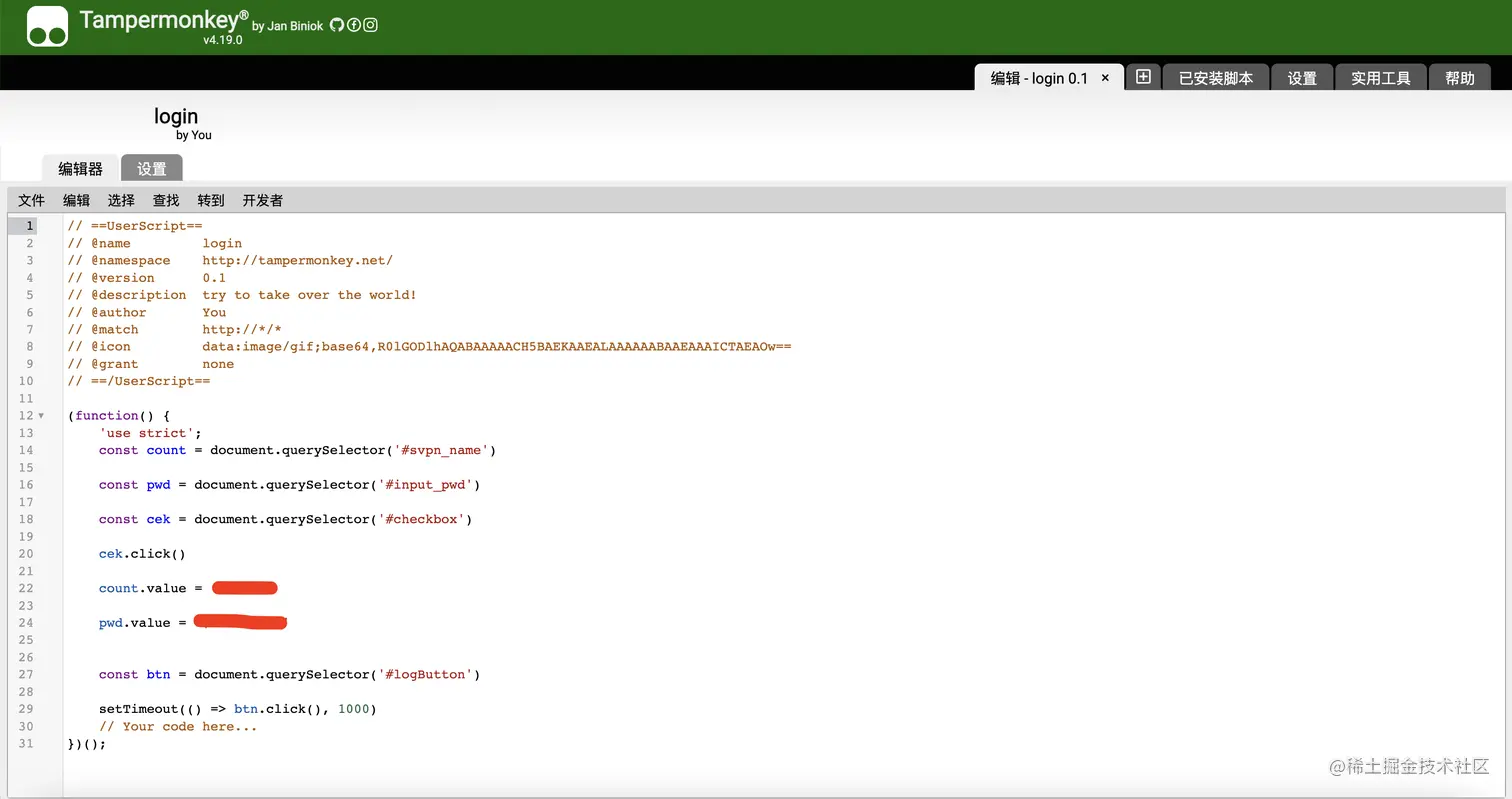
Task: Click line number 1 in the gutter
Action: [x=30, y=226]
